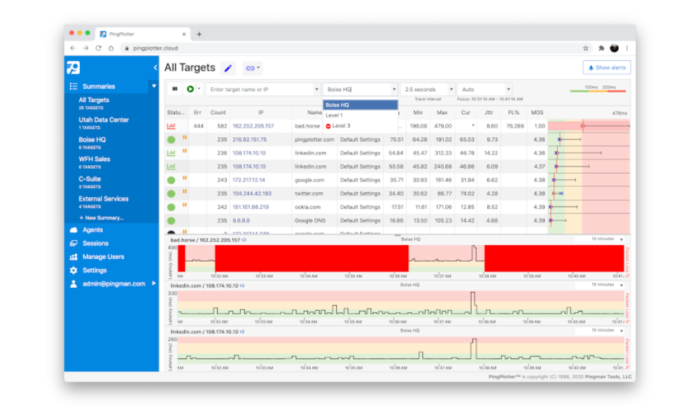
Task: Go forward in the browser
Action: pos(86,48)
